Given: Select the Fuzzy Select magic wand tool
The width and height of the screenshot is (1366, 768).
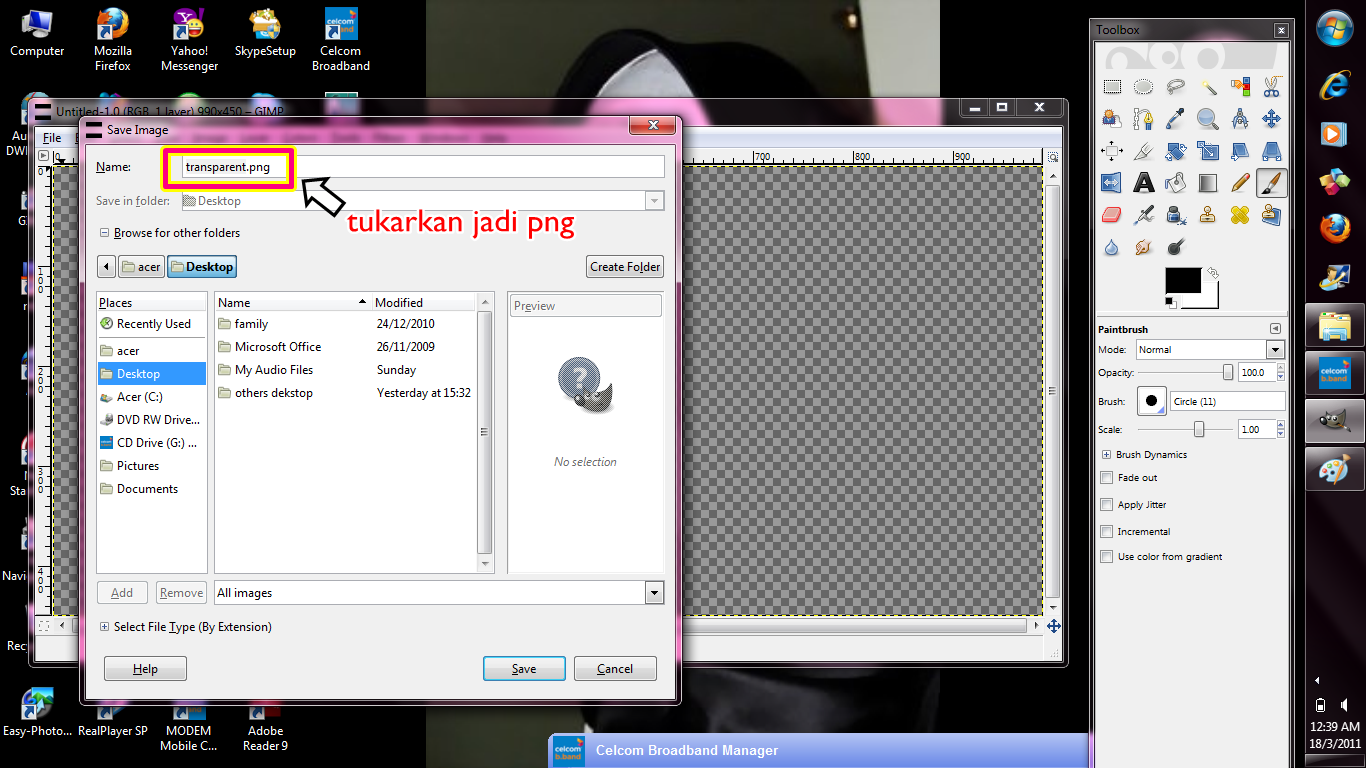Looking at the screenshot, I should pyautogui.click(x=1209, y=87).
